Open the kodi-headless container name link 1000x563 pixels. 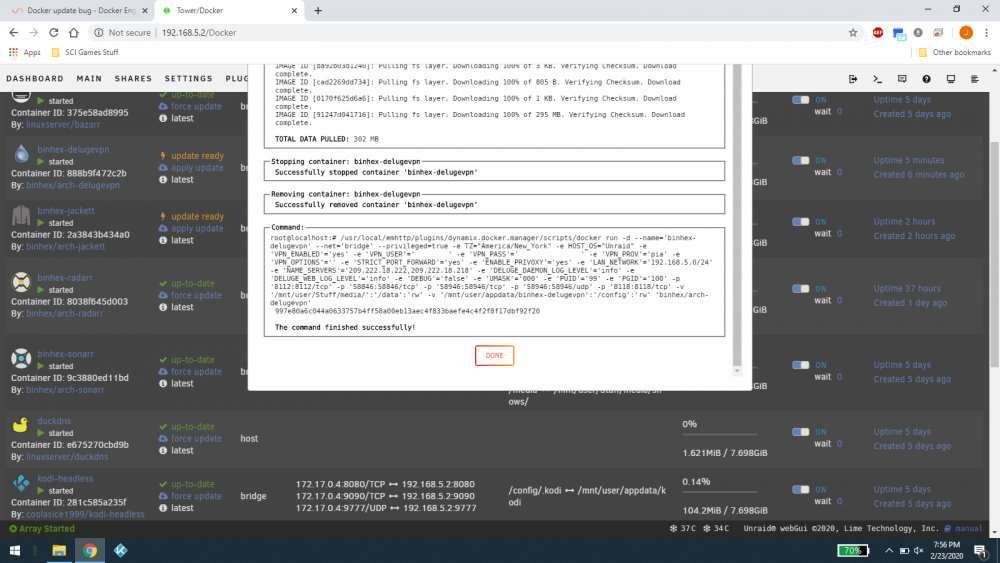65,479
